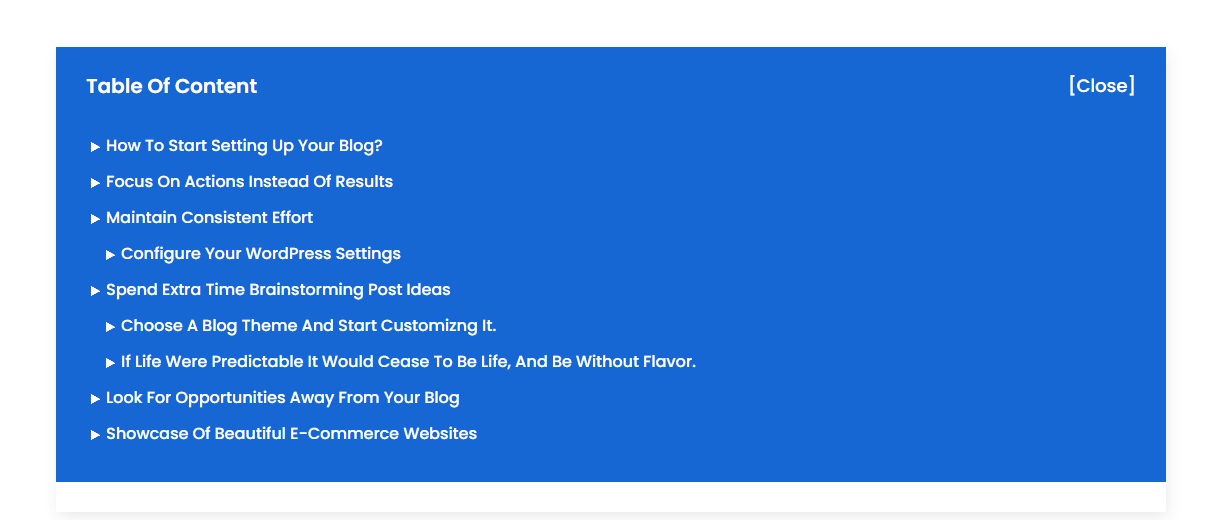The width and height of the screenshot is (1216, 520).
Task: Click arrow before 'Look For Opportunities'
Action: 95,399
